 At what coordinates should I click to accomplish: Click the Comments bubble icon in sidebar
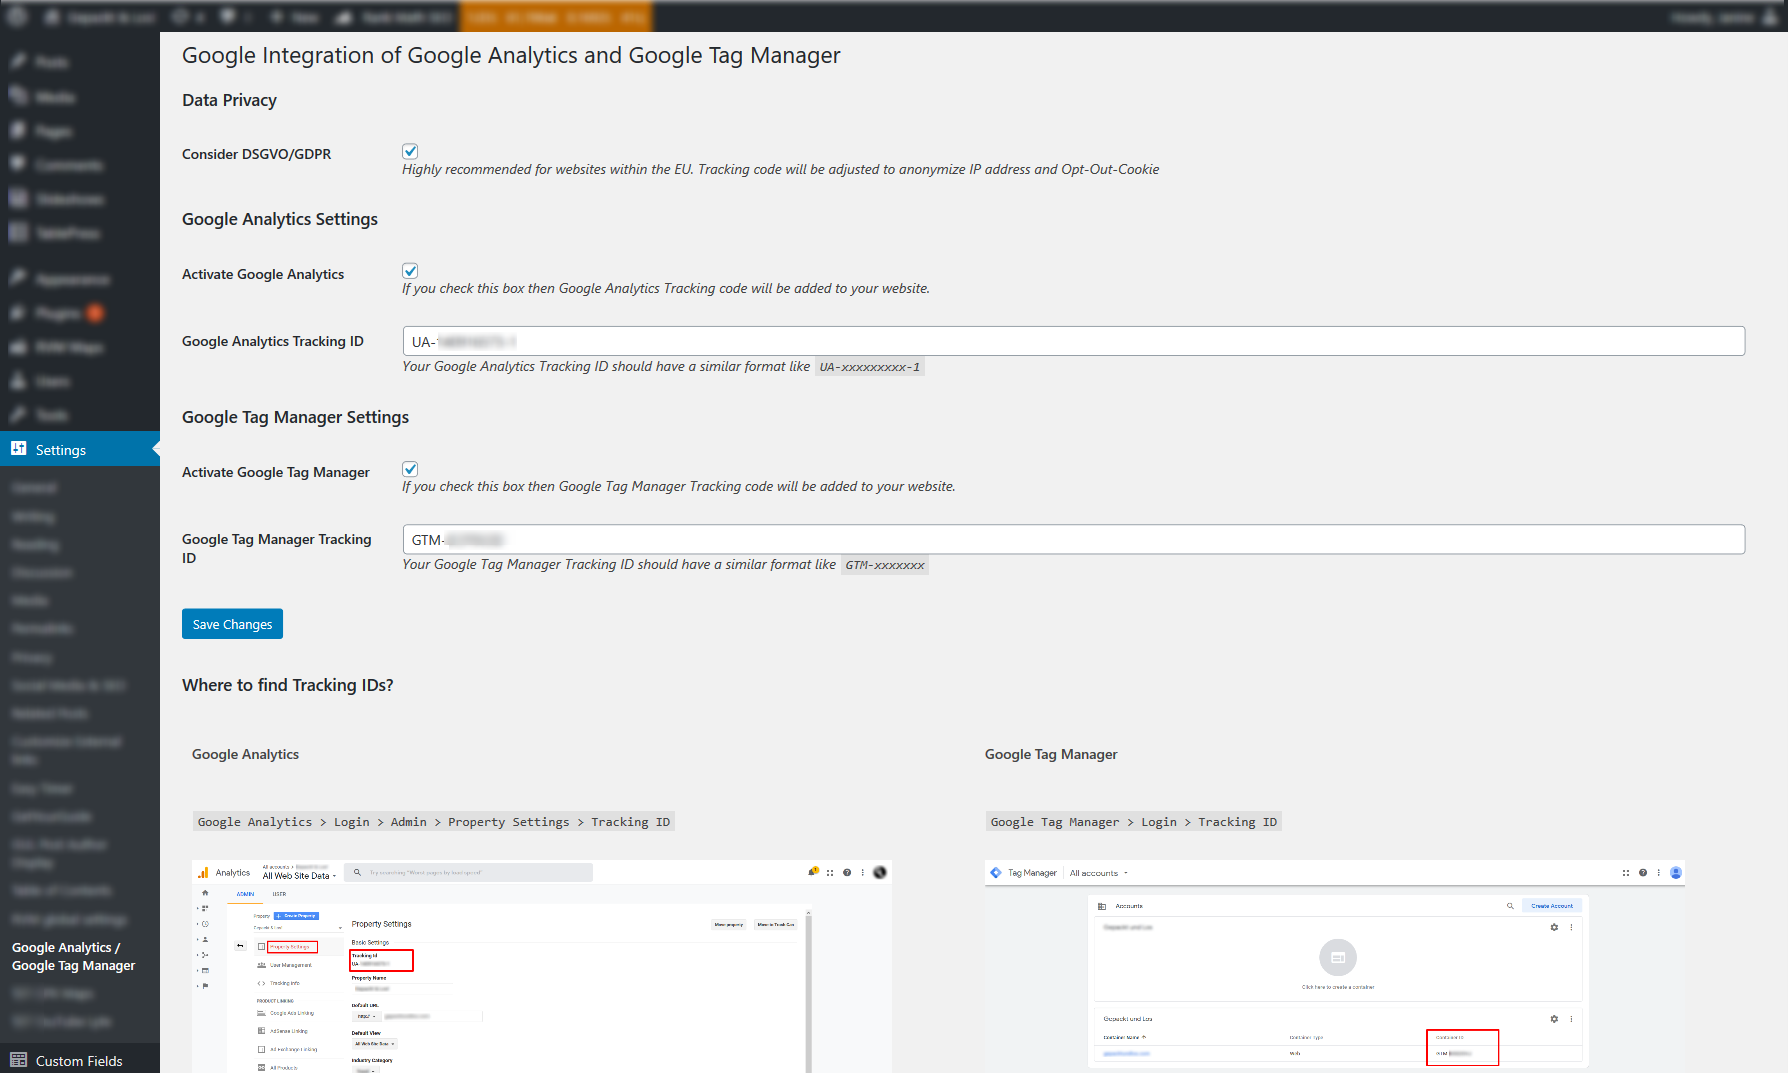pyautogui.click(x=19, y=164)
